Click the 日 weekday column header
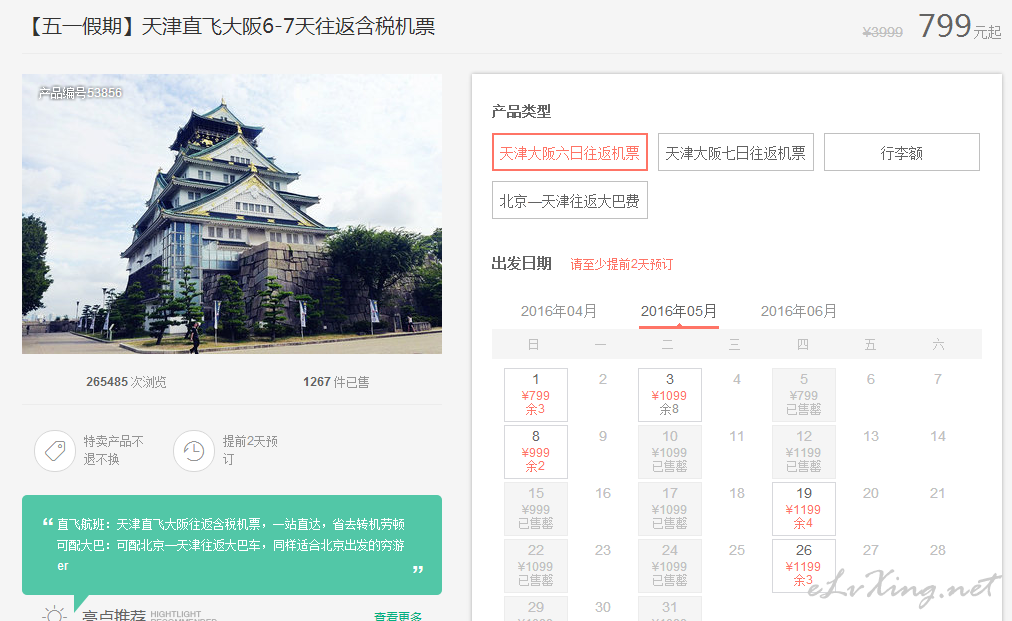This screenshot has width=1012, height=621. pyautogui.click(x=533, y=344)
